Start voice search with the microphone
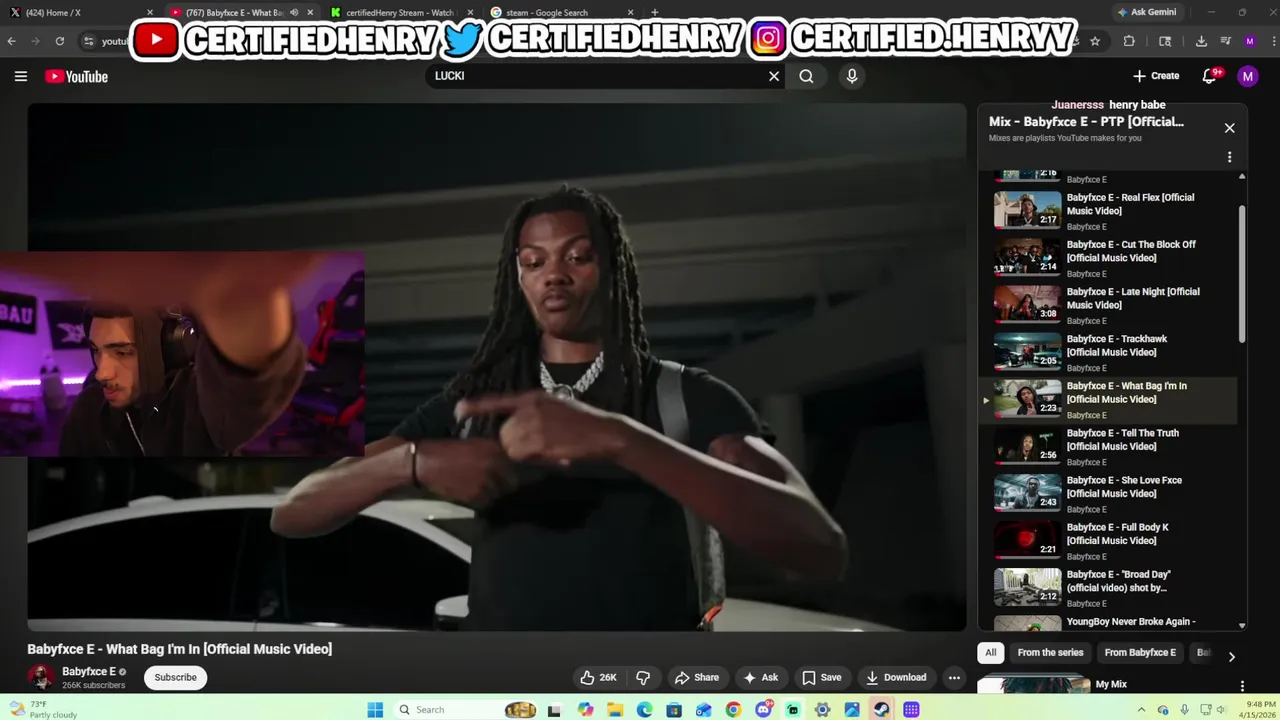The image size is (1280, 720). pyautogui.click(x=852, y=76)
